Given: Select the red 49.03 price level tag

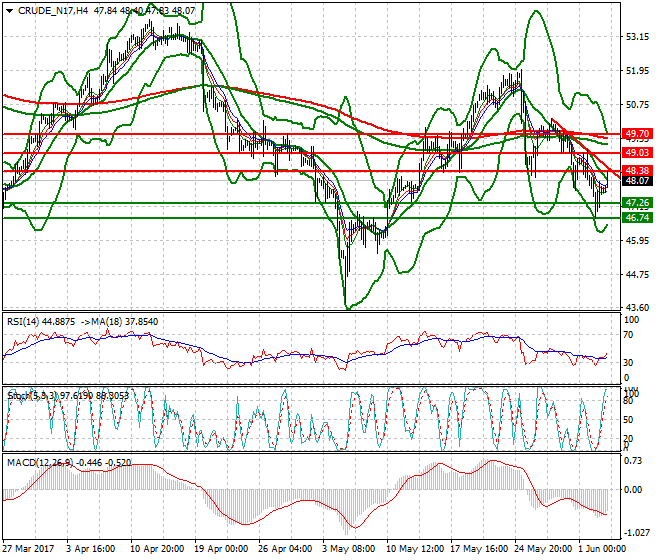Looking at the screenshot, I should coord(637,152).
